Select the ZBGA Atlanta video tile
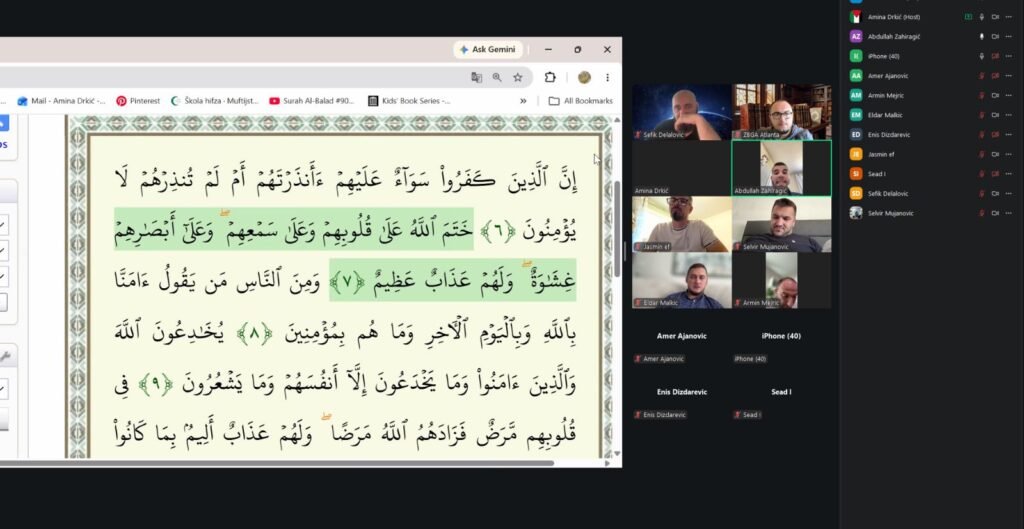Screen dimensions: 1024x529 [782, 112]
